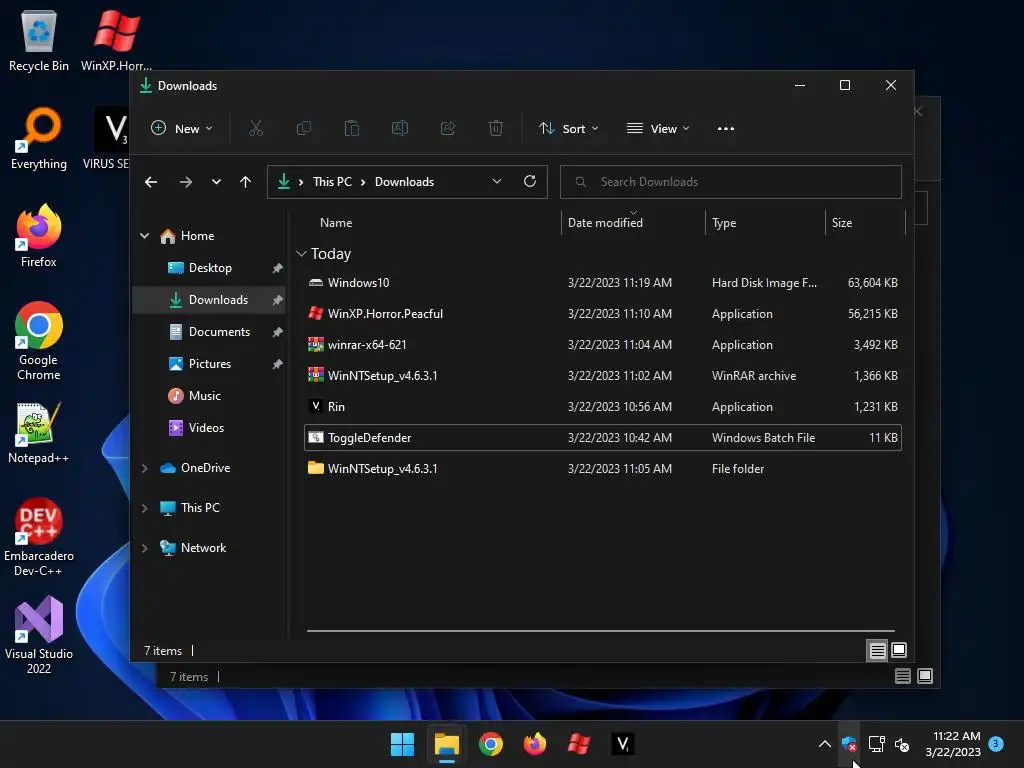The image size is (1024, 768).
Task: Select WinXP.Horr... desktop icon
Action: [x=116, y=40]
